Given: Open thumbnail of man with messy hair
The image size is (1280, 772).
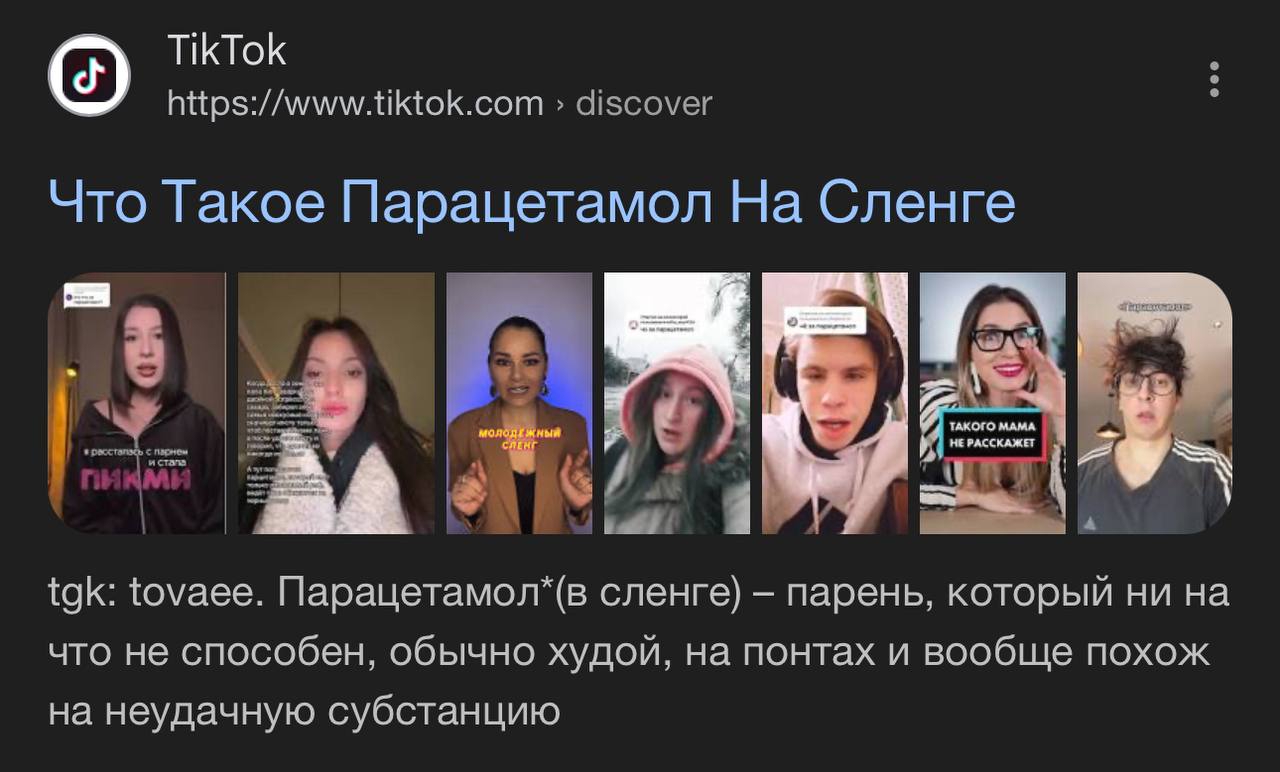Looking at the screenshot, I should click(1155, 403).
